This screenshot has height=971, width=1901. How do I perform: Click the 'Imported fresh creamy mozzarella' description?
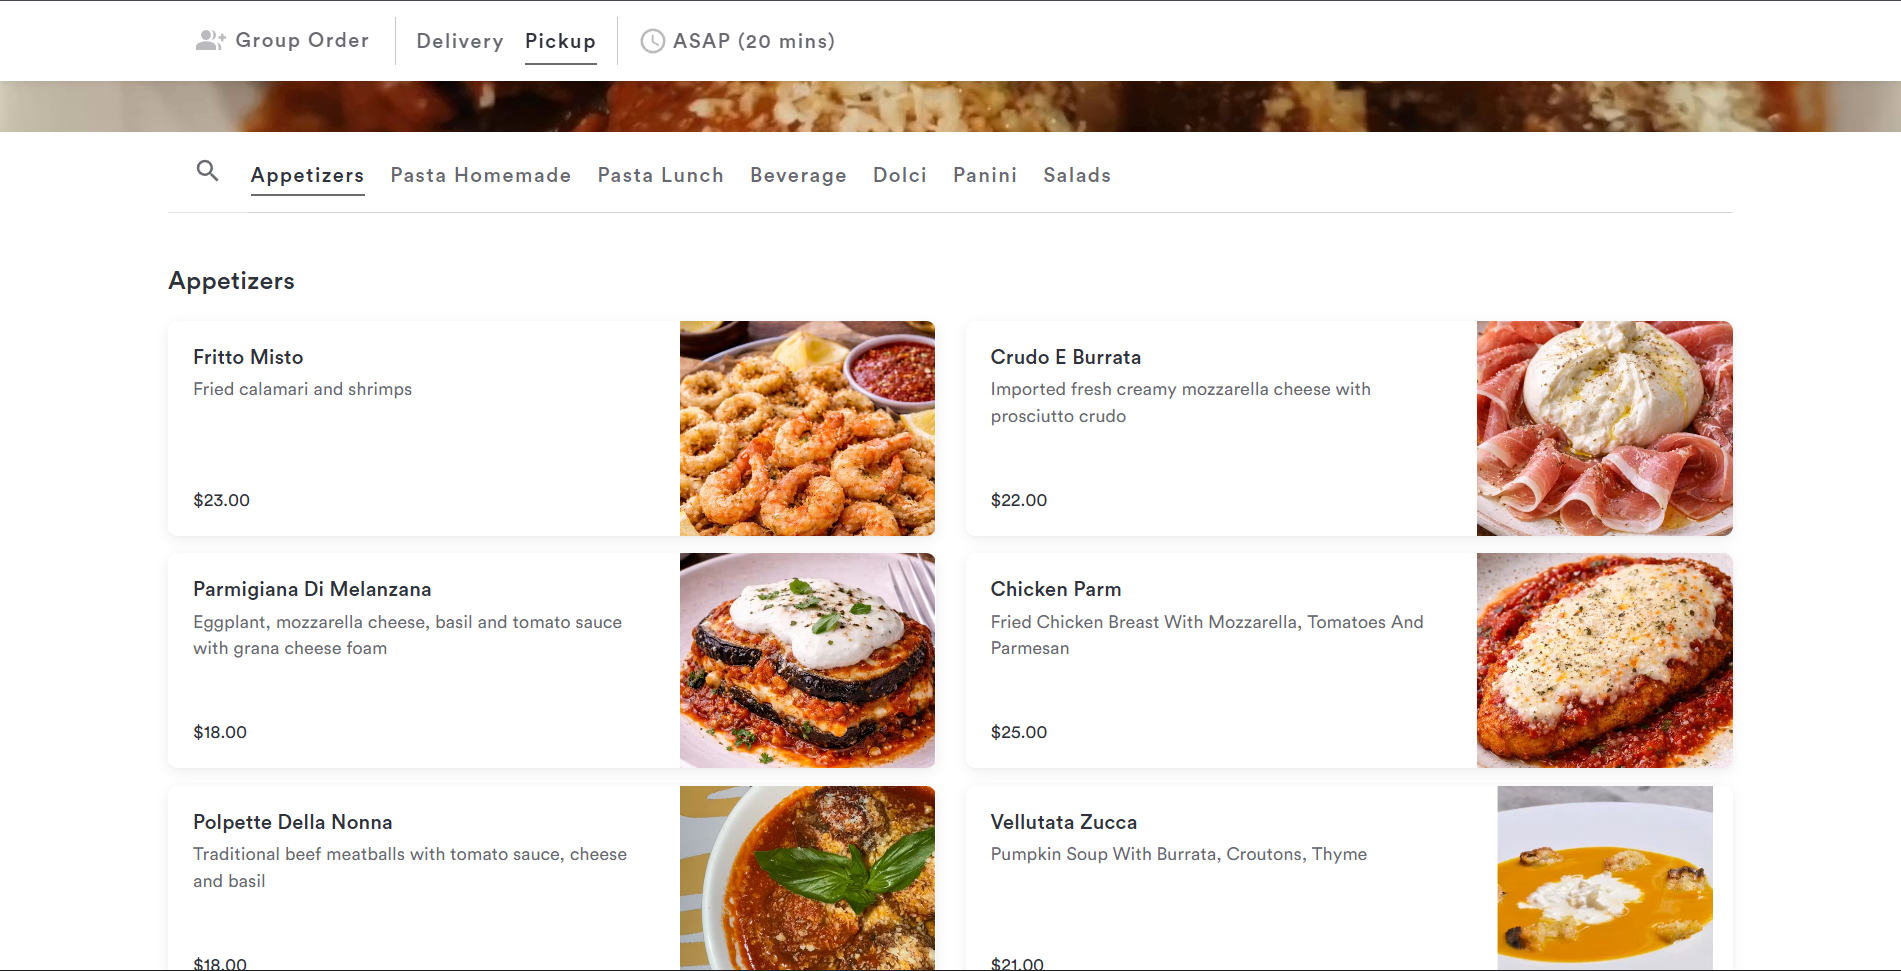(1181, 402)
